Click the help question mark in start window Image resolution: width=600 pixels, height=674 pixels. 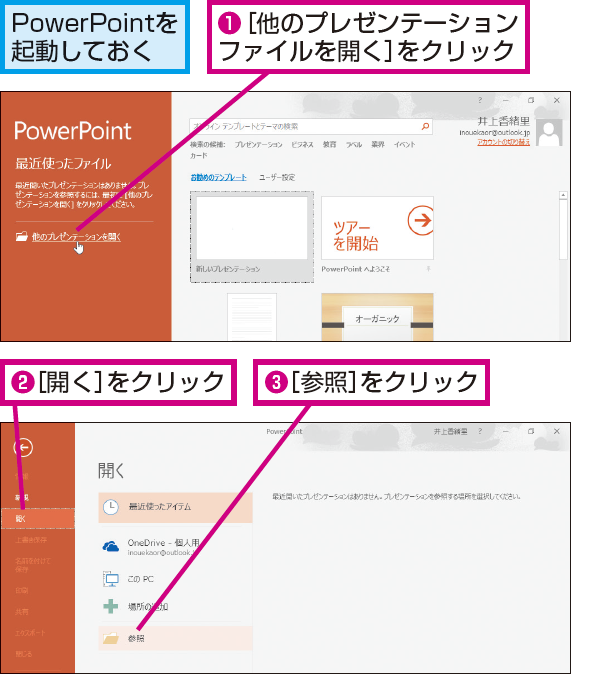click(x=480, y=100)
